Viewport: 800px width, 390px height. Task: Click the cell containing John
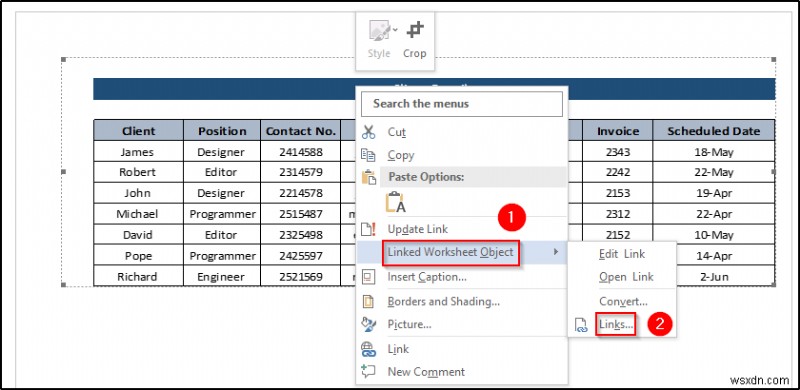138,193
